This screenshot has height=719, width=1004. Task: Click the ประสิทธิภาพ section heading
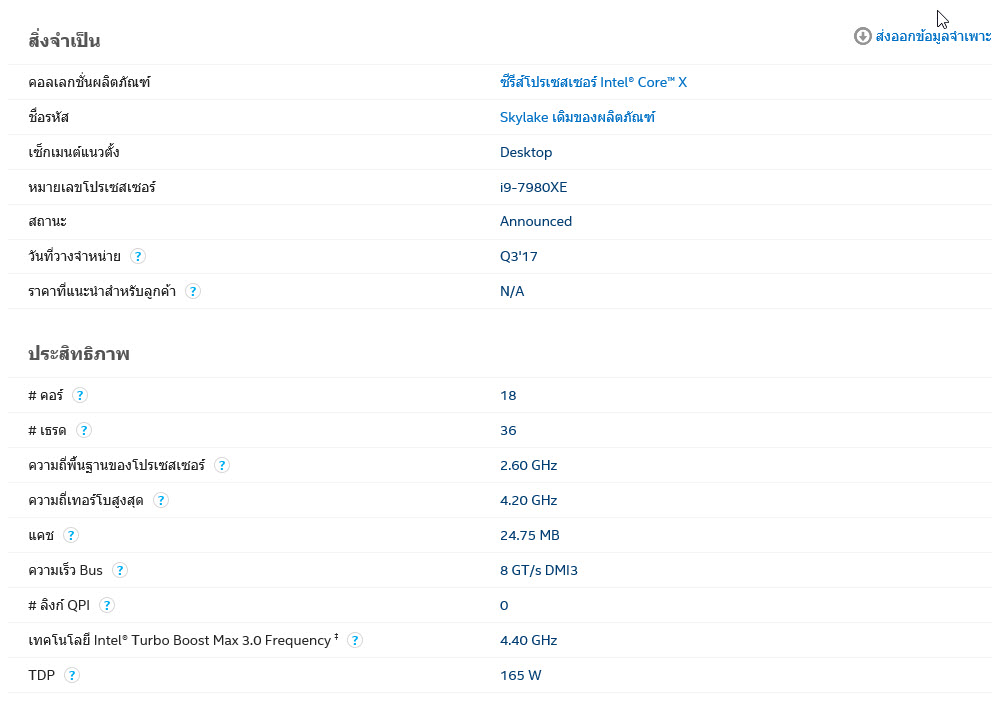(x=79, y=354)
